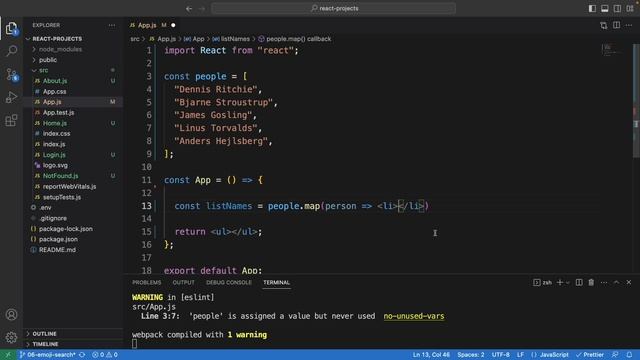This screenshot has width=640, height=360.
Task: Open the Manage gear settings icon
Action: [x=11, y=337]
